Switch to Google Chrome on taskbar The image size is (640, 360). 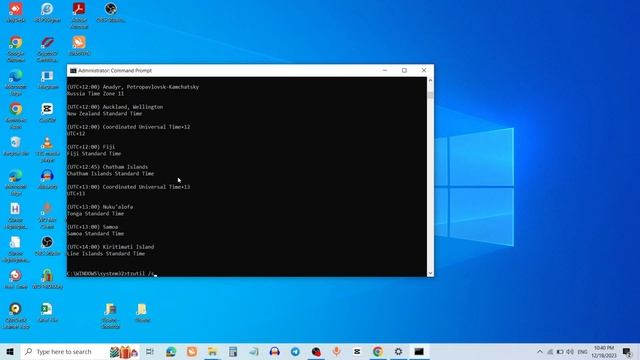378,352
